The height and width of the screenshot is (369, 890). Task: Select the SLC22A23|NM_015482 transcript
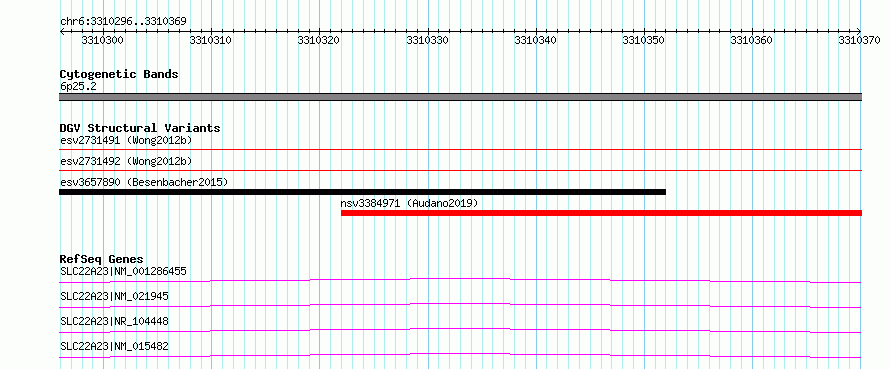460,355
